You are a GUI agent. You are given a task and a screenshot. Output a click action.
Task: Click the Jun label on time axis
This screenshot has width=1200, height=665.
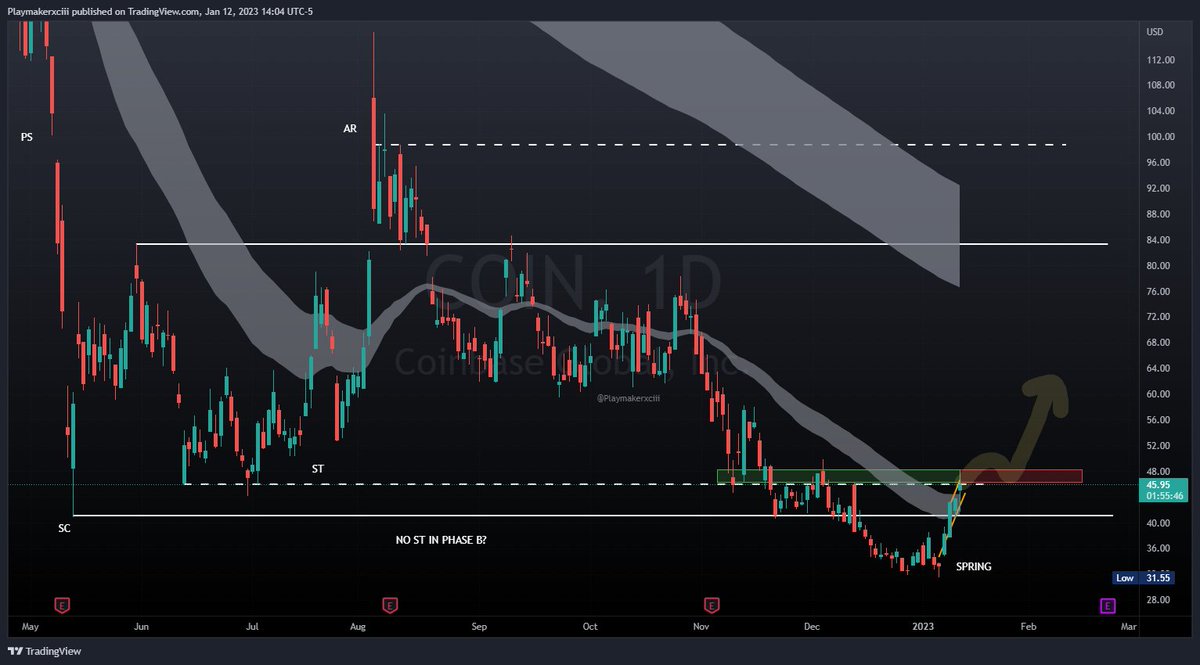tap(141, 627)
